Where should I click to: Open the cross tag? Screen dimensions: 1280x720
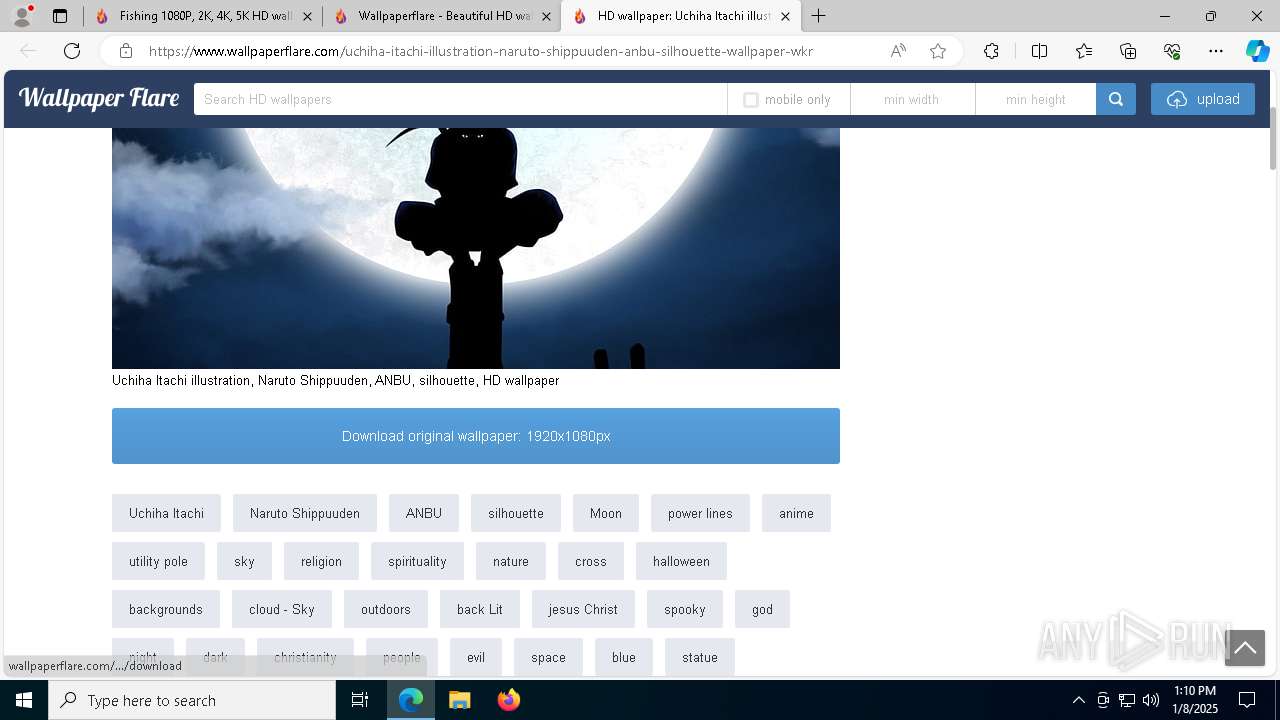[591, 561]
